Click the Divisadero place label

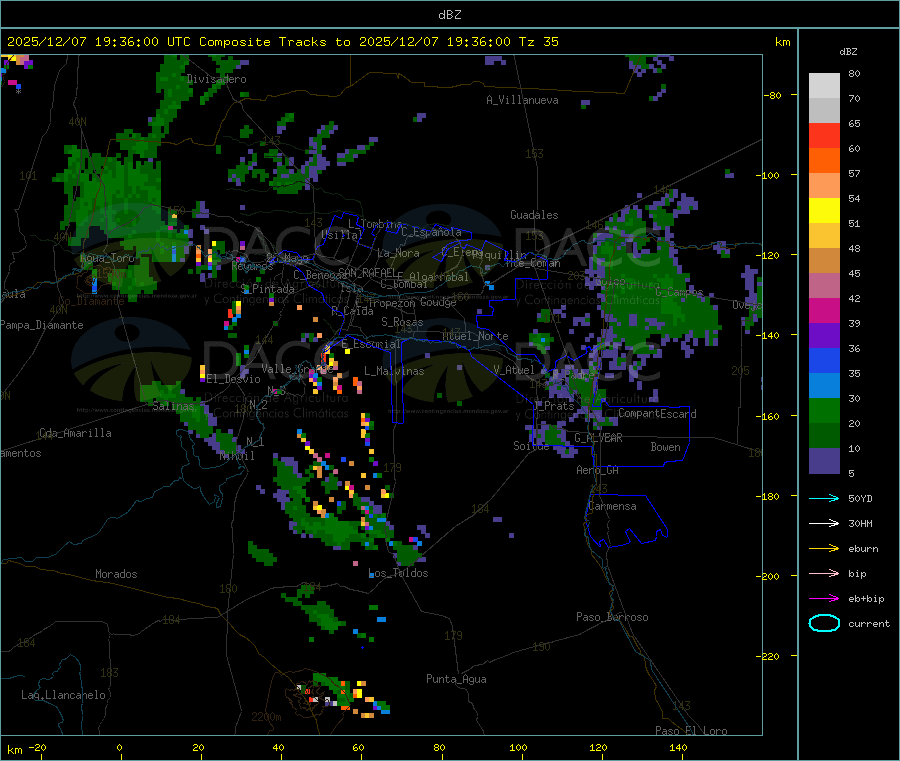click(216, 79)
